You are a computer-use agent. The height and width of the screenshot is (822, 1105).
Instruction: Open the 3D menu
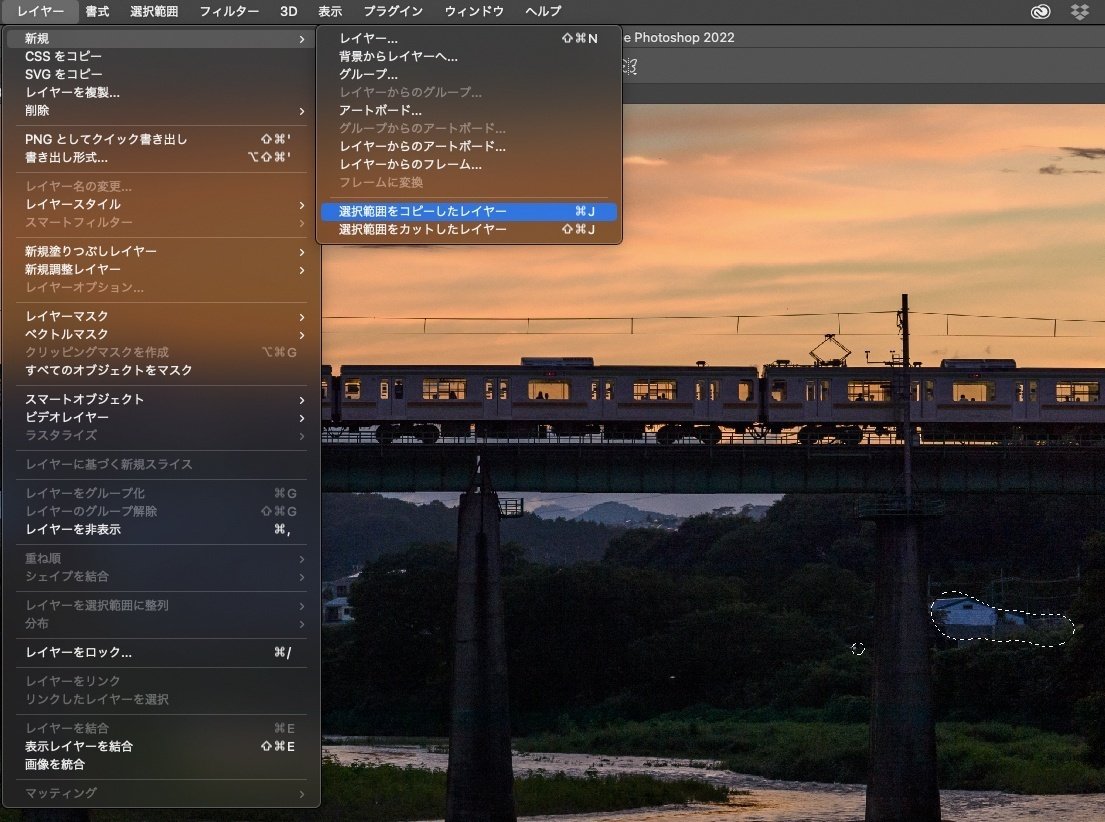pyautogui.click(x=288, y=11)
